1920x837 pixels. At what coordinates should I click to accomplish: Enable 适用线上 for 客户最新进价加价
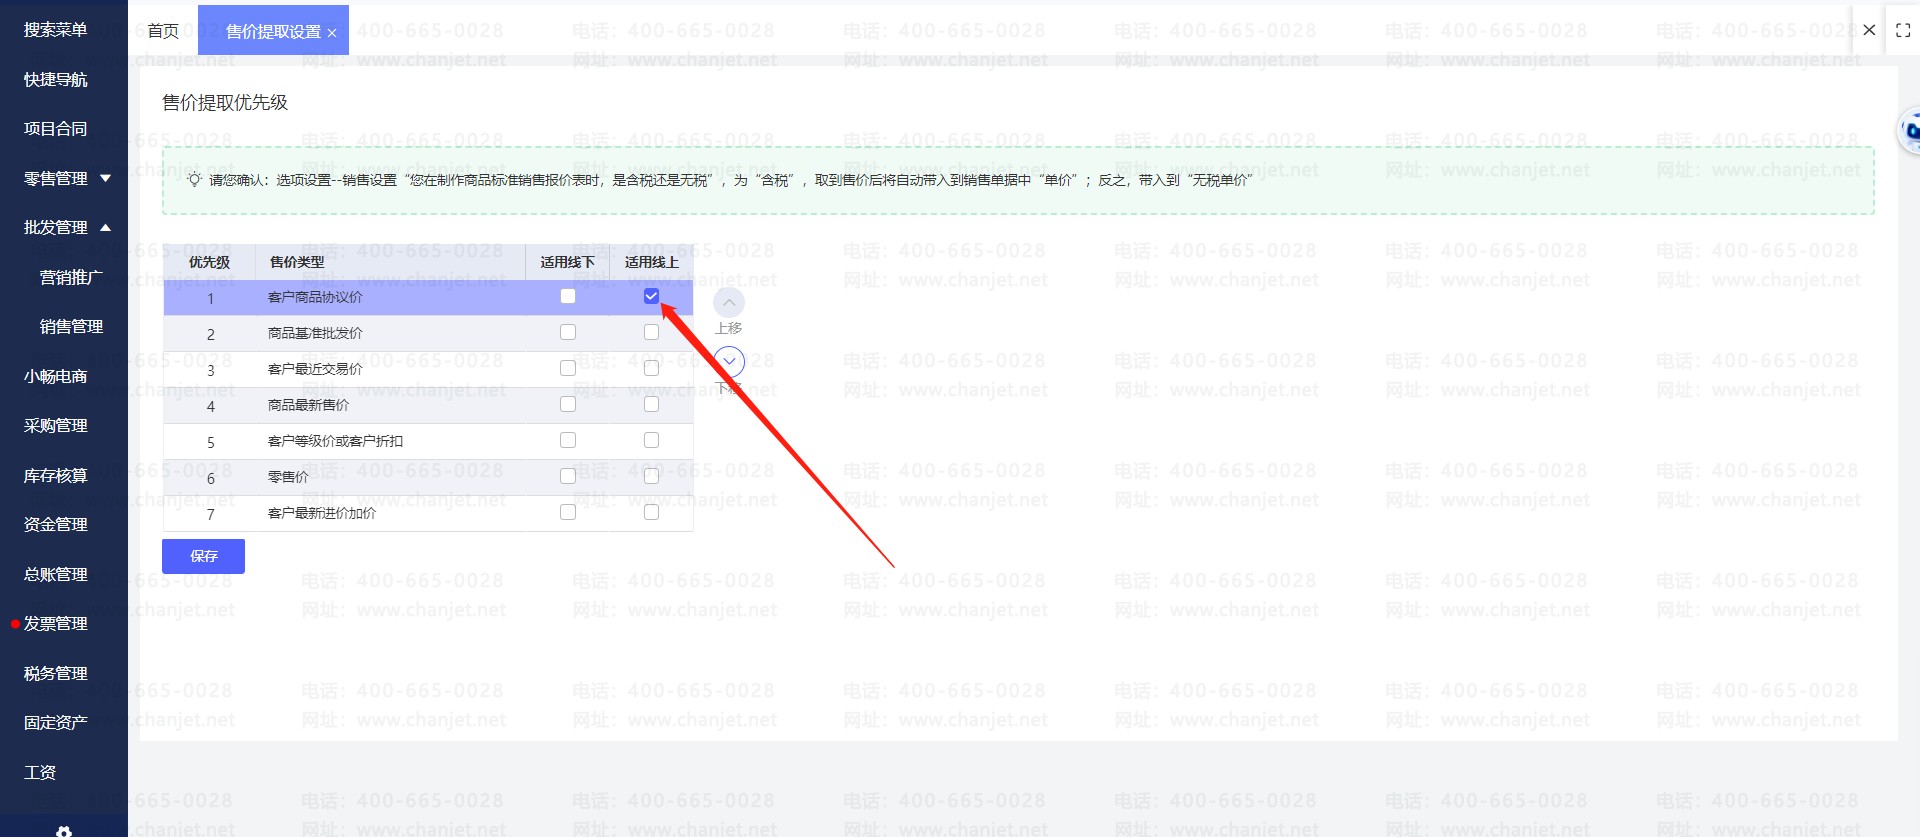(x=651, y=512)
